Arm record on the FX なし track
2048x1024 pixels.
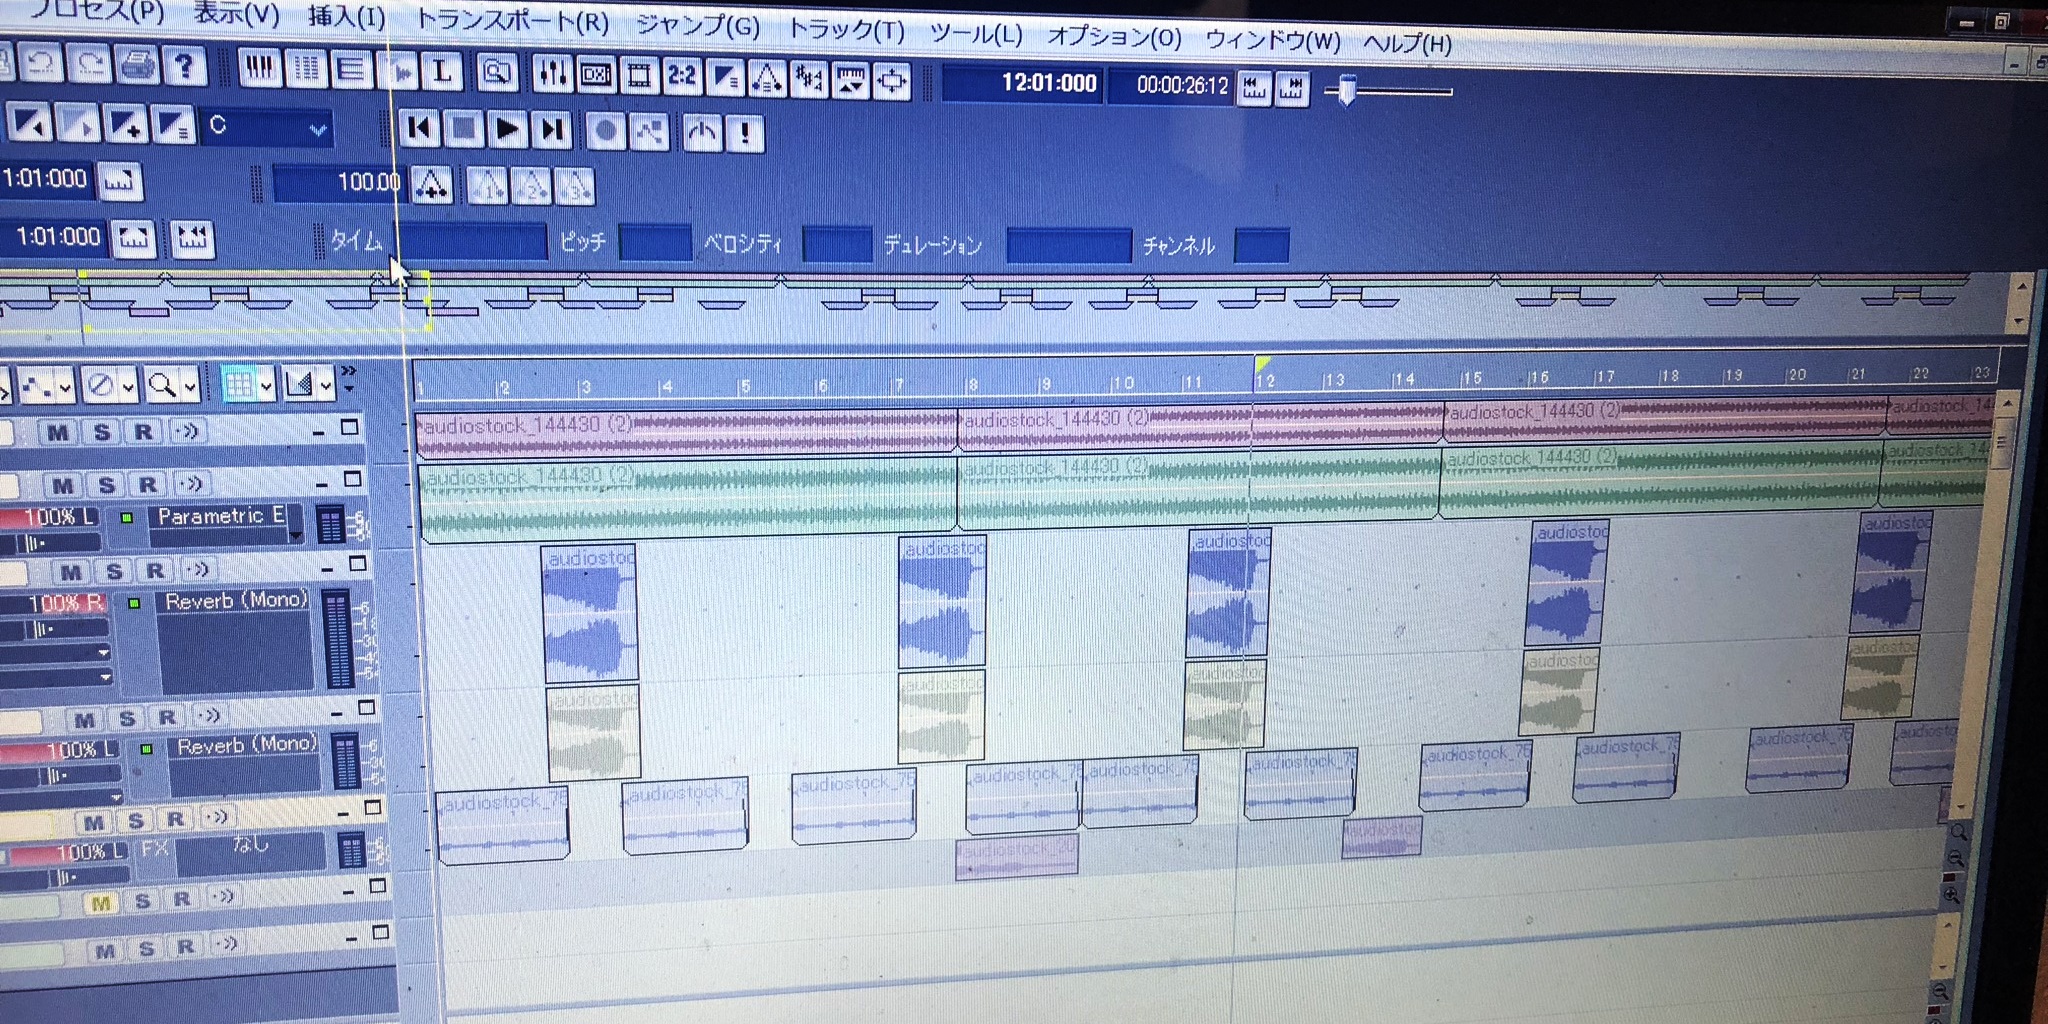click(176, 819)
